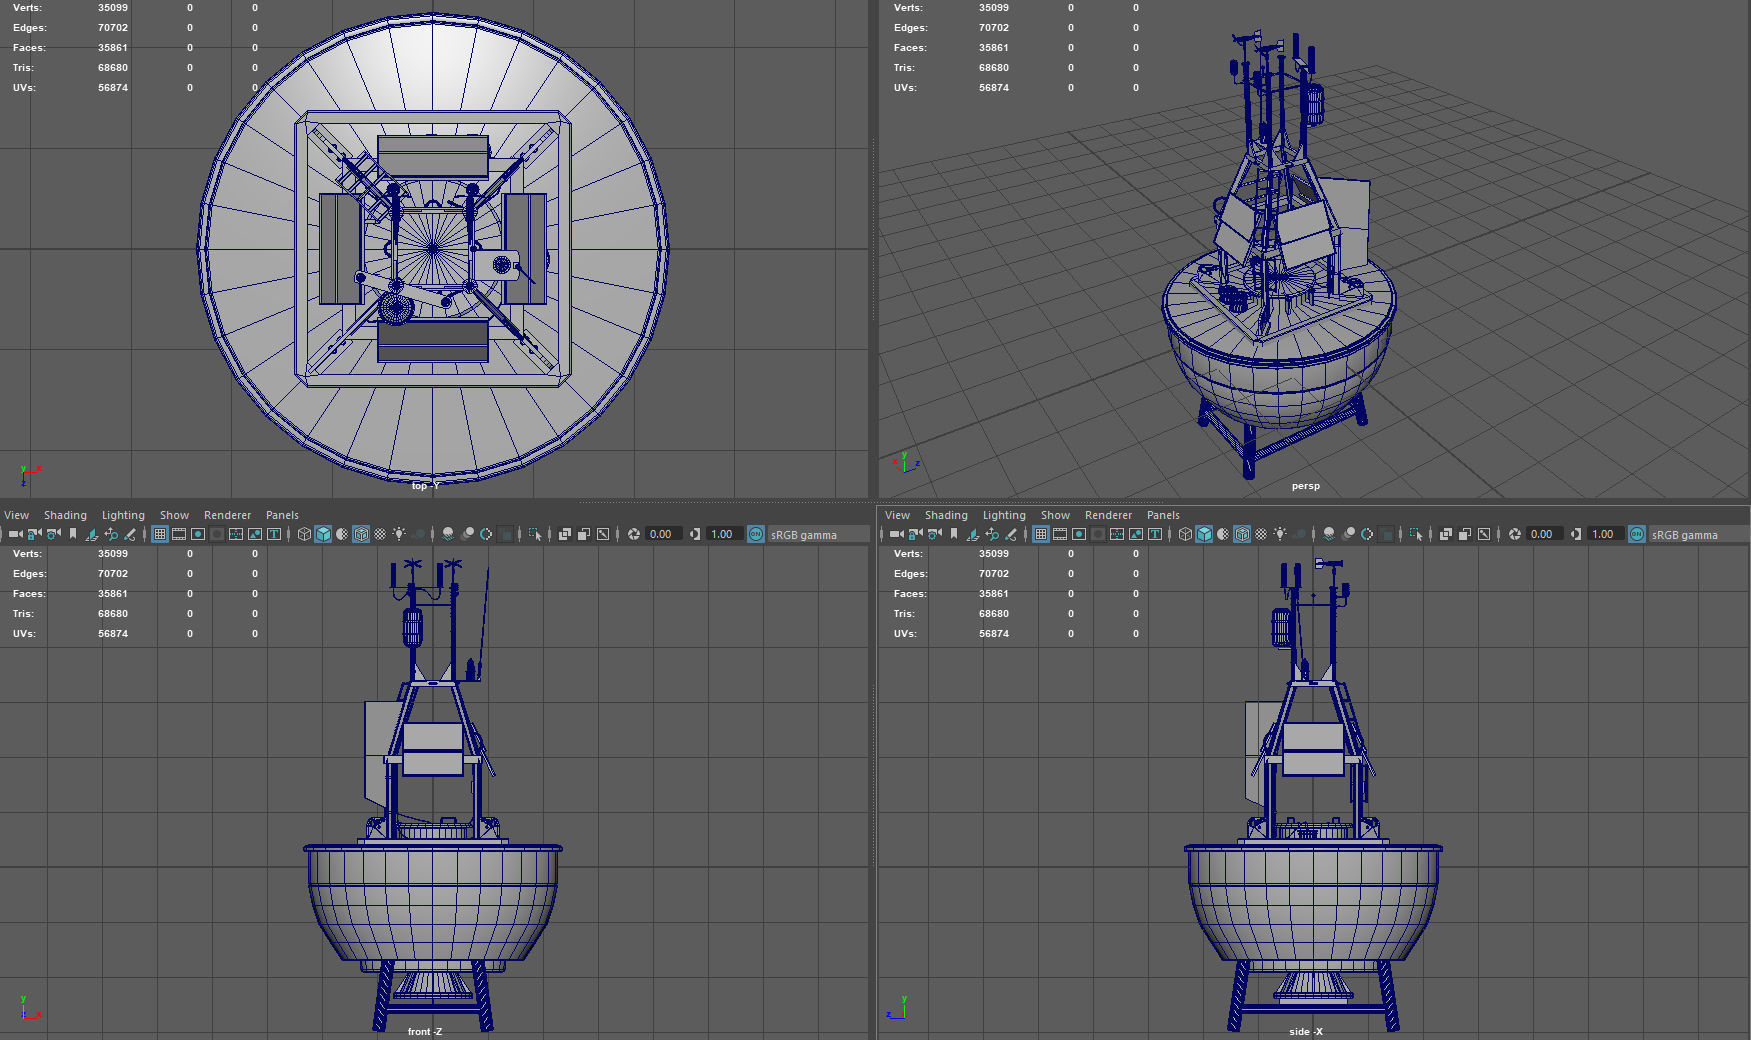Click Gamma icon in front view toolbar
The height and width of the screenshot is (1040, 1751).
point(695,534)
